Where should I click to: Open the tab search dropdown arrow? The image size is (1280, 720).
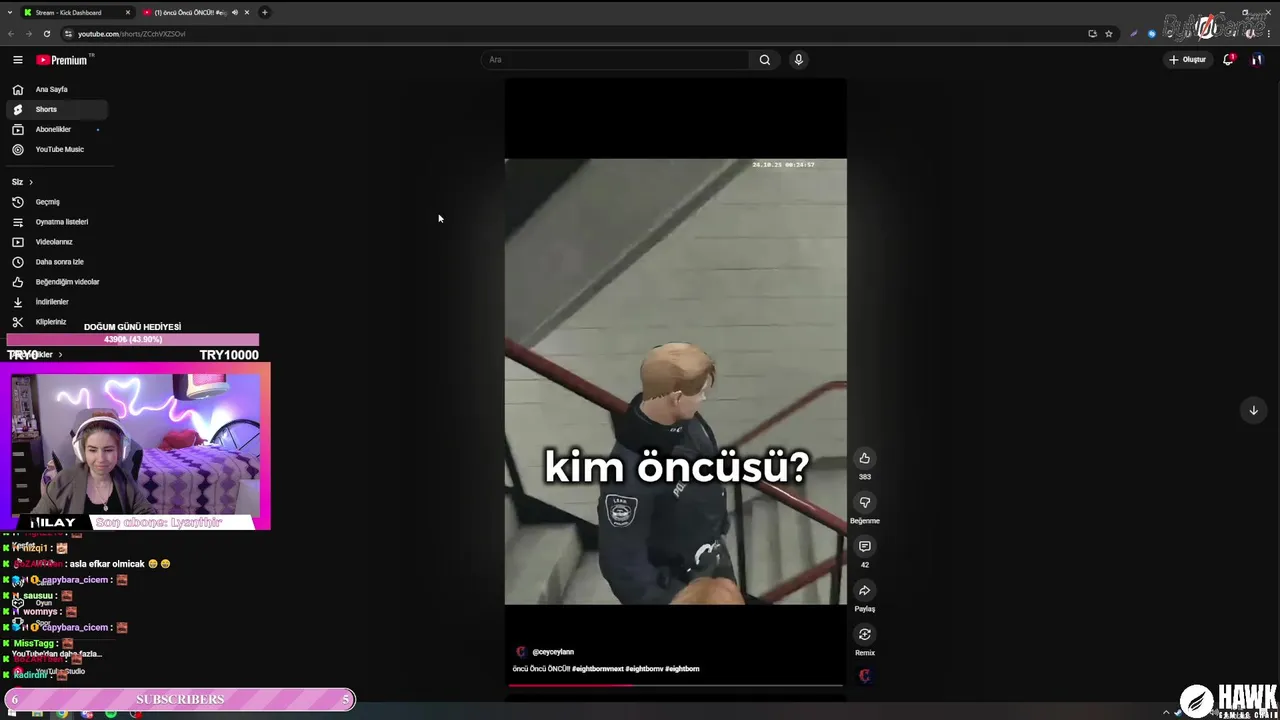[x=10, y=12]
